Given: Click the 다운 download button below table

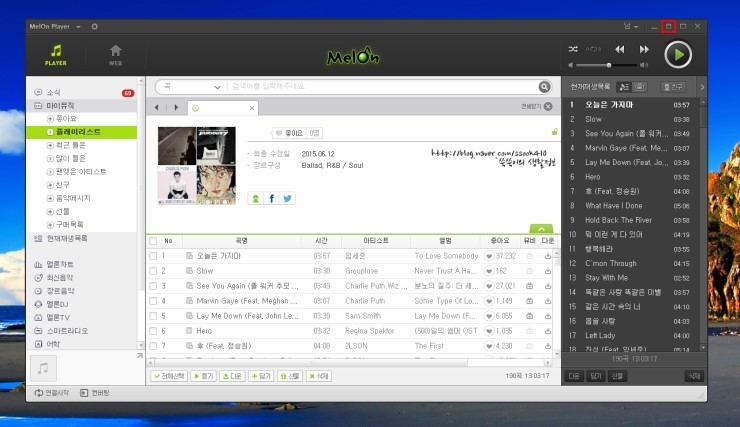Looking at the screenshot, I should click(x=232, y=376).
